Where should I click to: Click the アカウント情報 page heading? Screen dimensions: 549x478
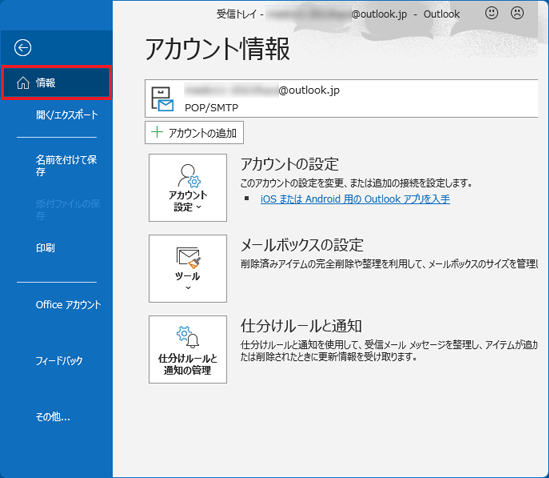(217, 49)
